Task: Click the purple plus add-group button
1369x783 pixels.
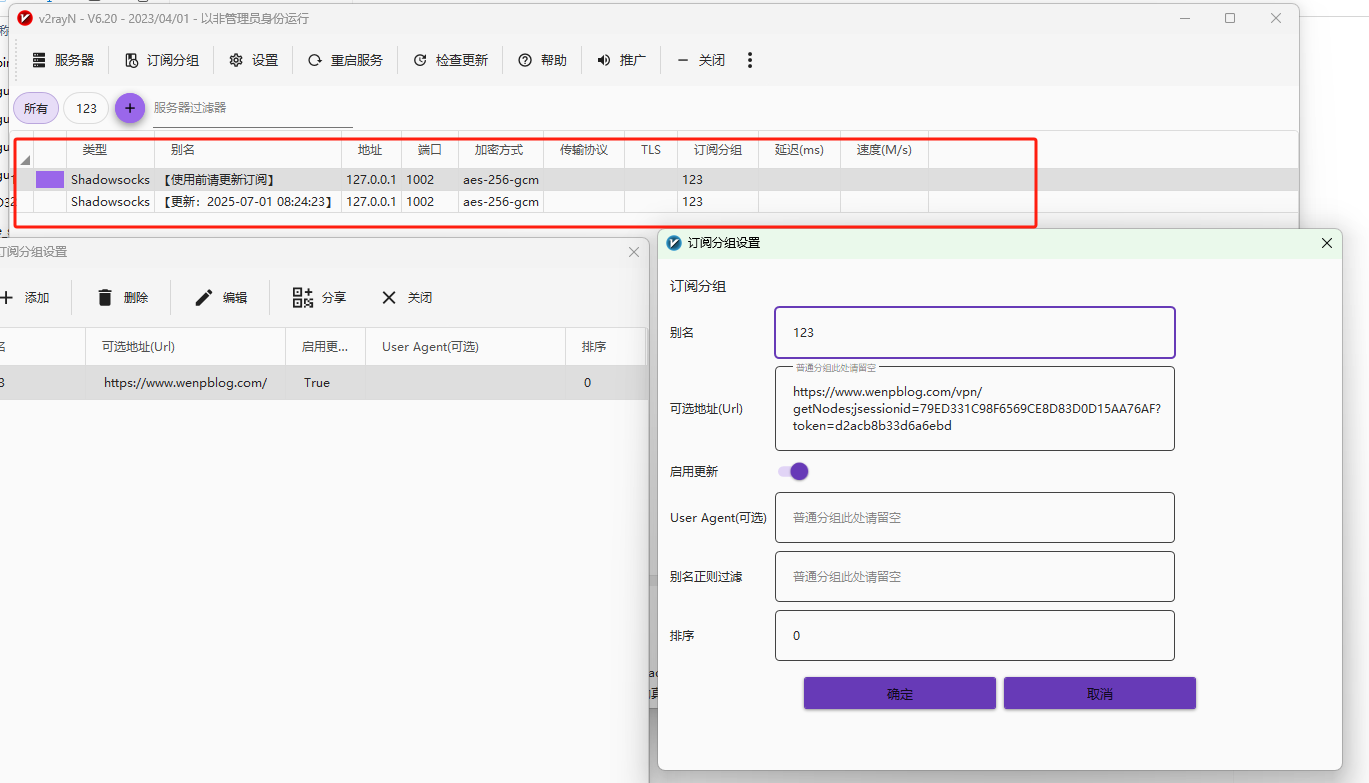Action: (x=130, y=108)
